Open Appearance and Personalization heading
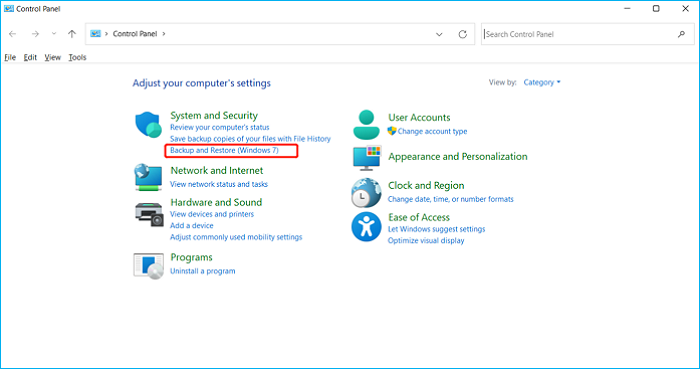Viewport: 700px width, 369px height. tap(458, 157)
